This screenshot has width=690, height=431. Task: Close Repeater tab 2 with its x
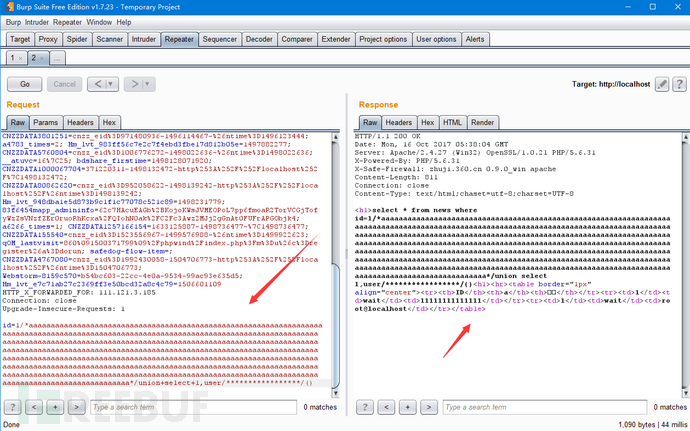tap(42, 58)
